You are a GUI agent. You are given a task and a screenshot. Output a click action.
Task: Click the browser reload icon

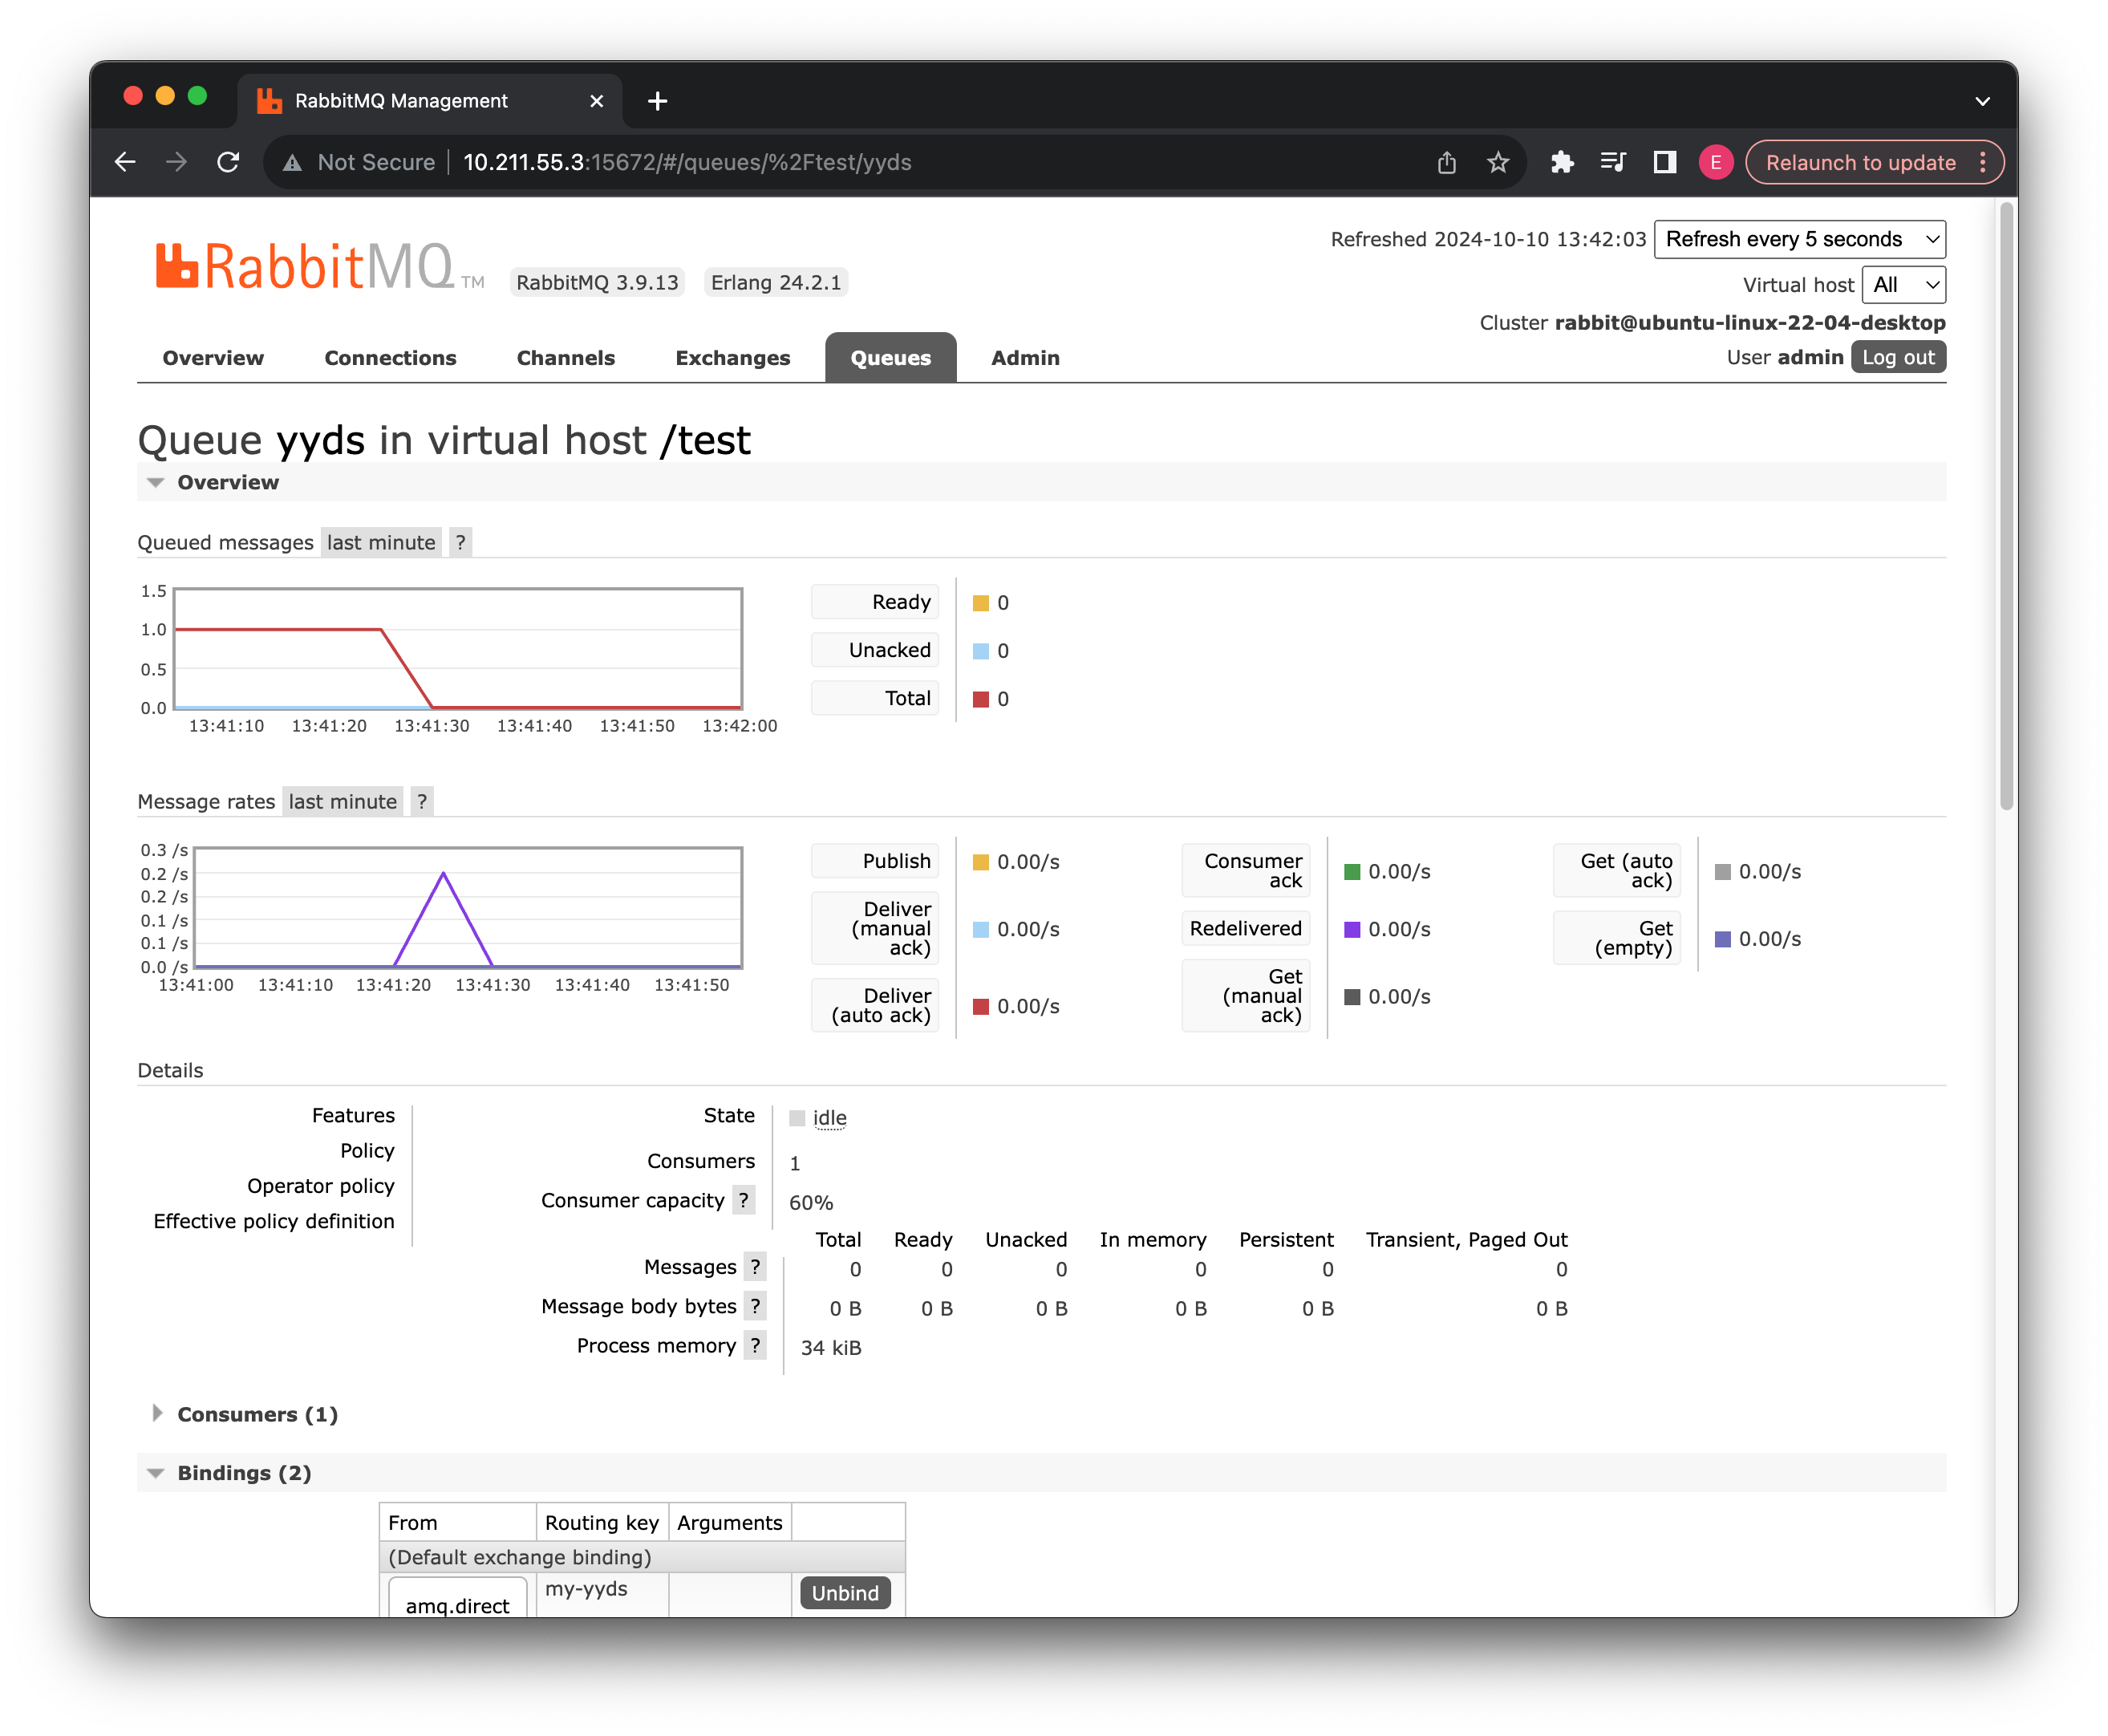point(229,162)
